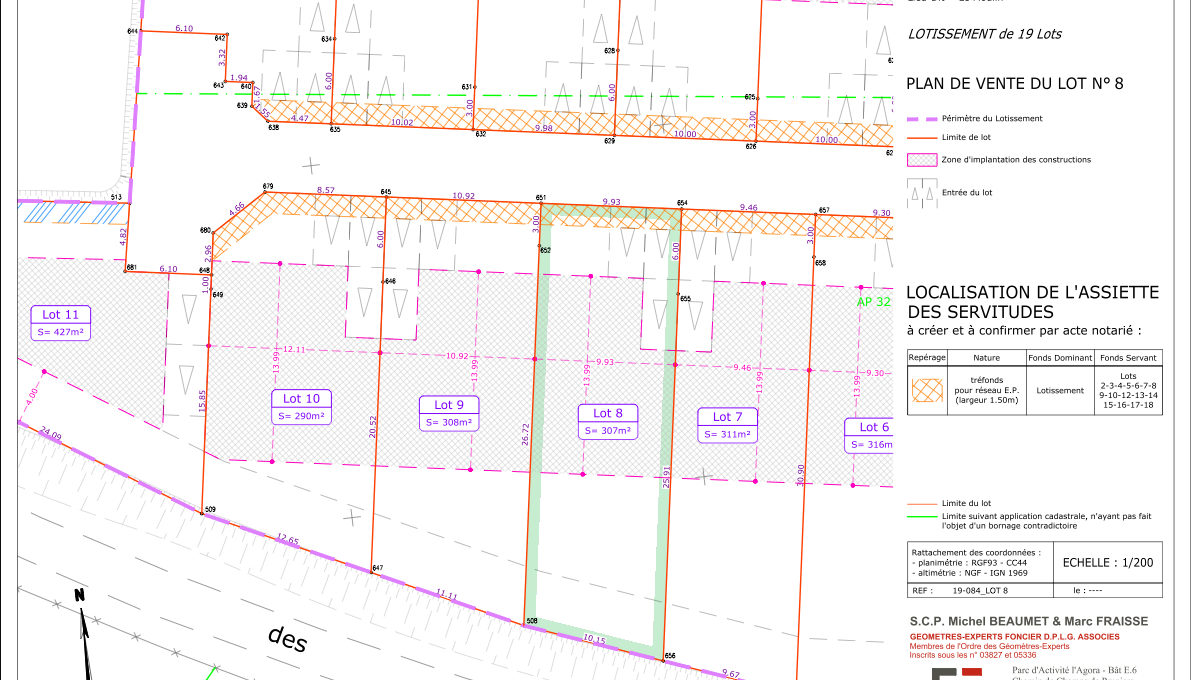The width and height of the screenshot is (1191, 680).
Task: Click the hatched Zone d'implantation legend box
Action: [x=922, y=160]
